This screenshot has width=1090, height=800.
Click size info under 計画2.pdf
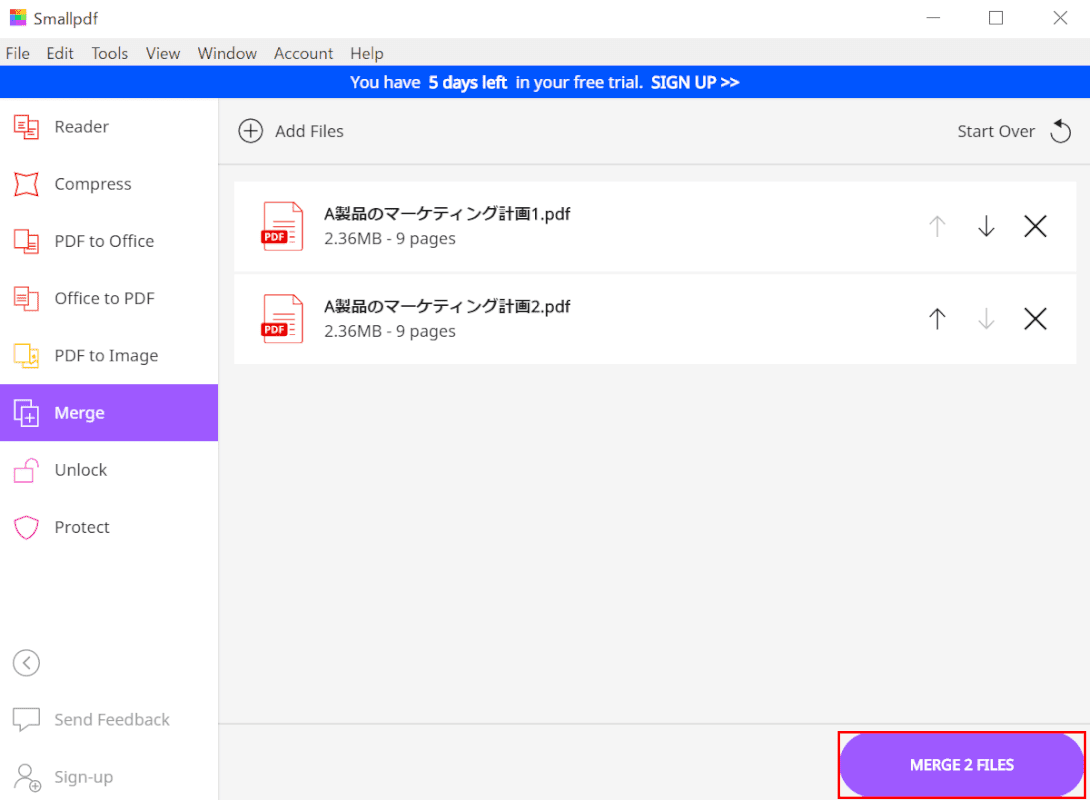tap(390, 331)
